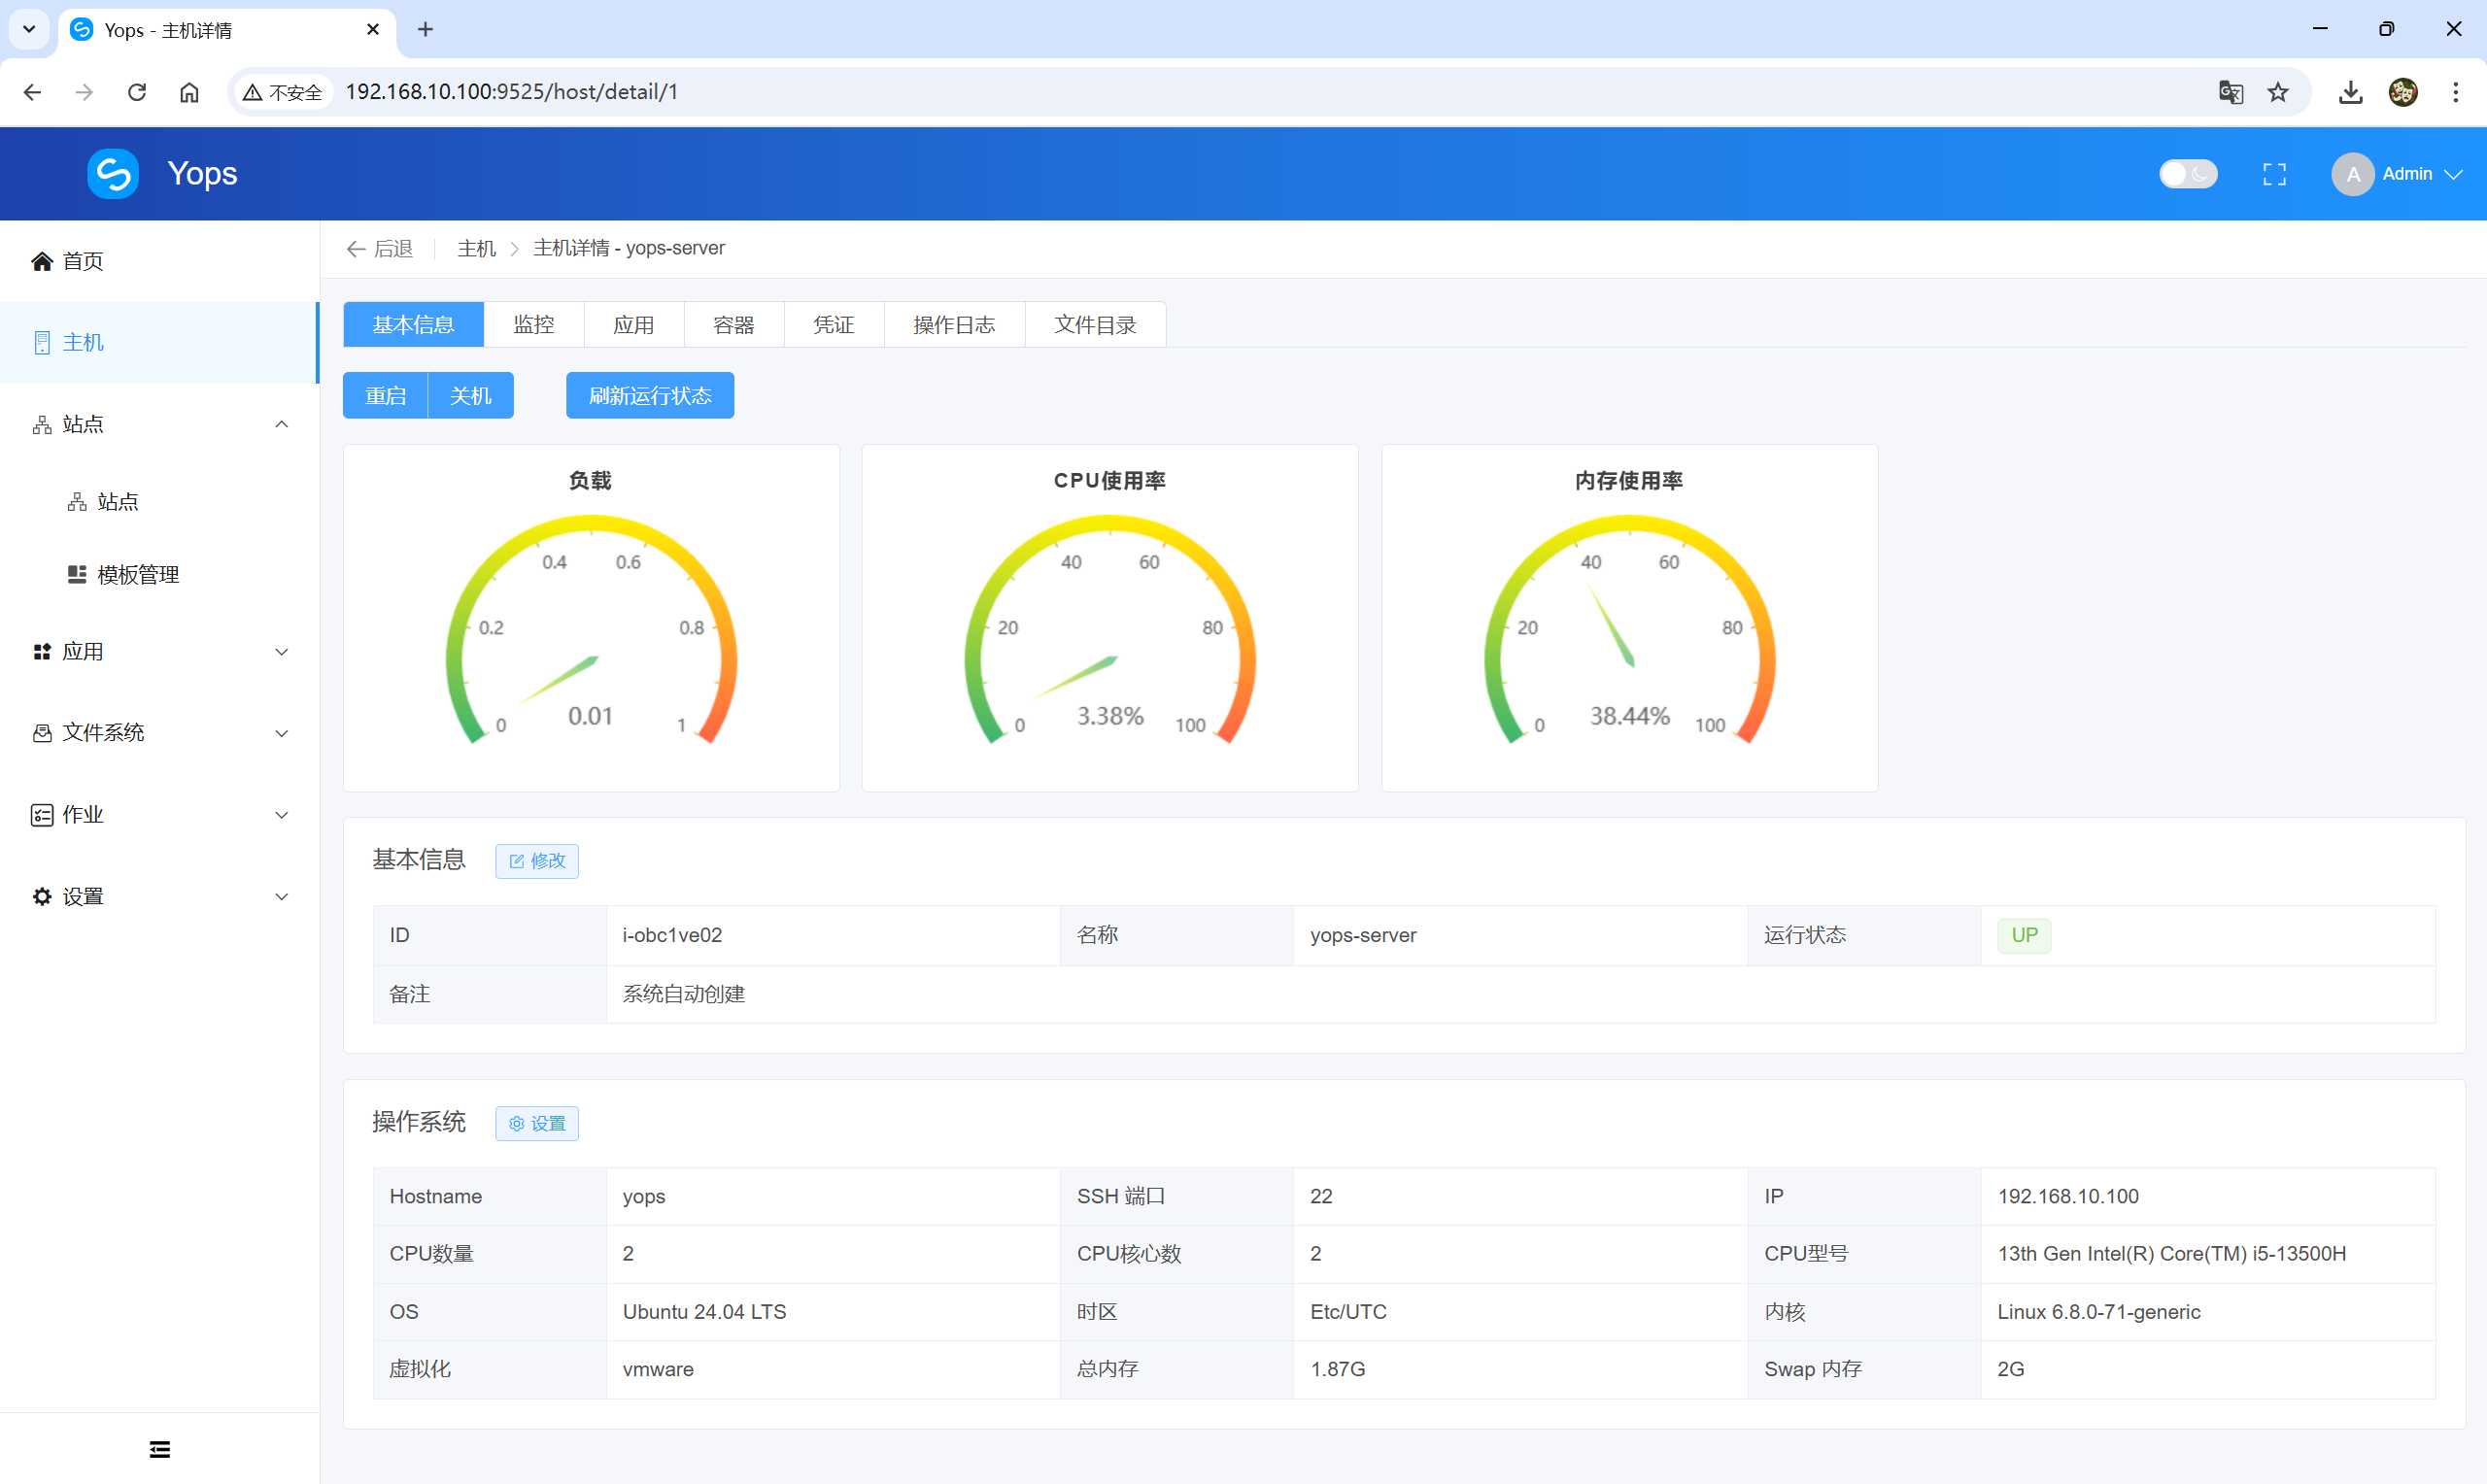Viewport: 2487px width, 1484px height.
Task: Toggle dark mode switch
Action: [x=2187, y=174]
